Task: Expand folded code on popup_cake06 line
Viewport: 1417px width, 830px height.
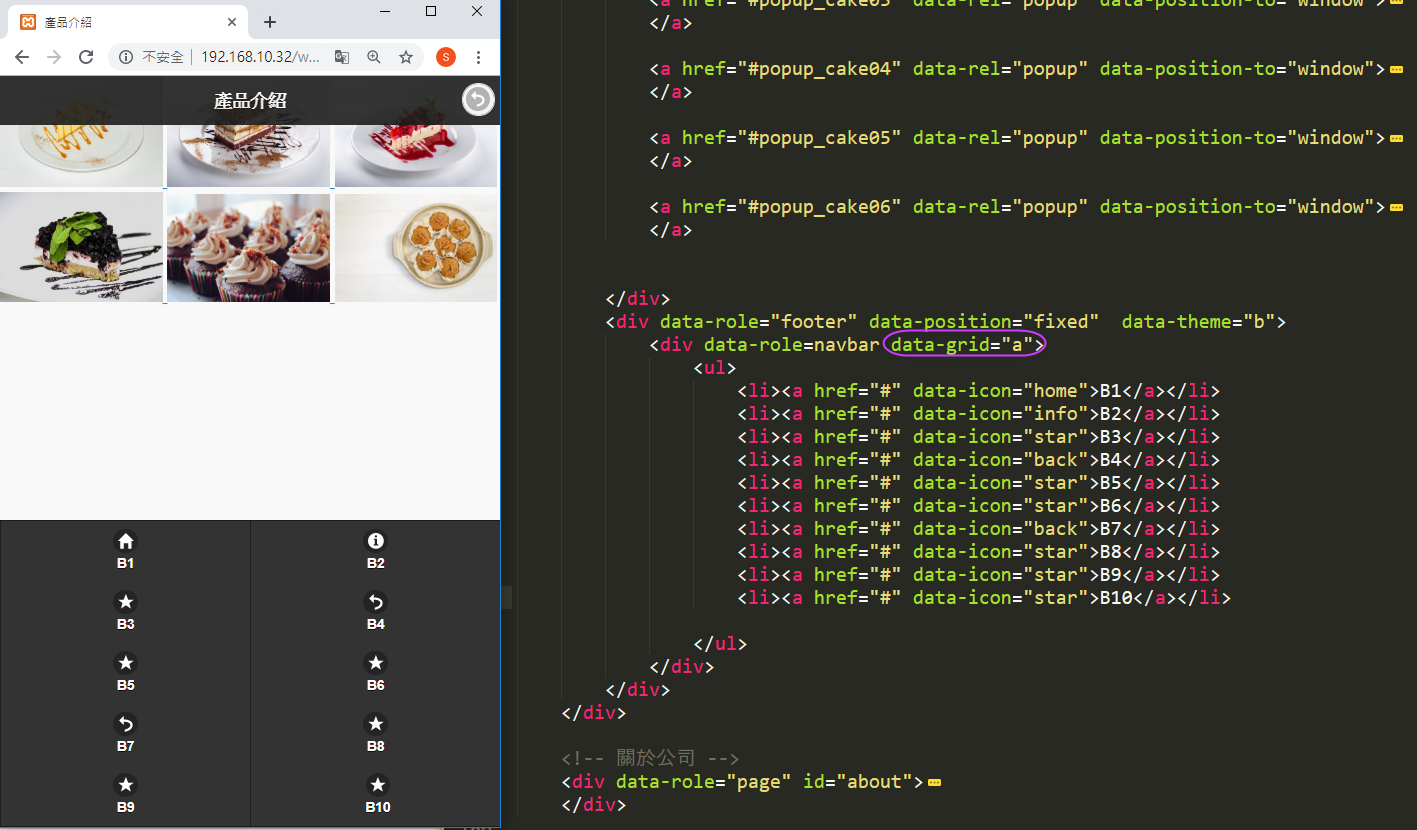Action: 1396,207
